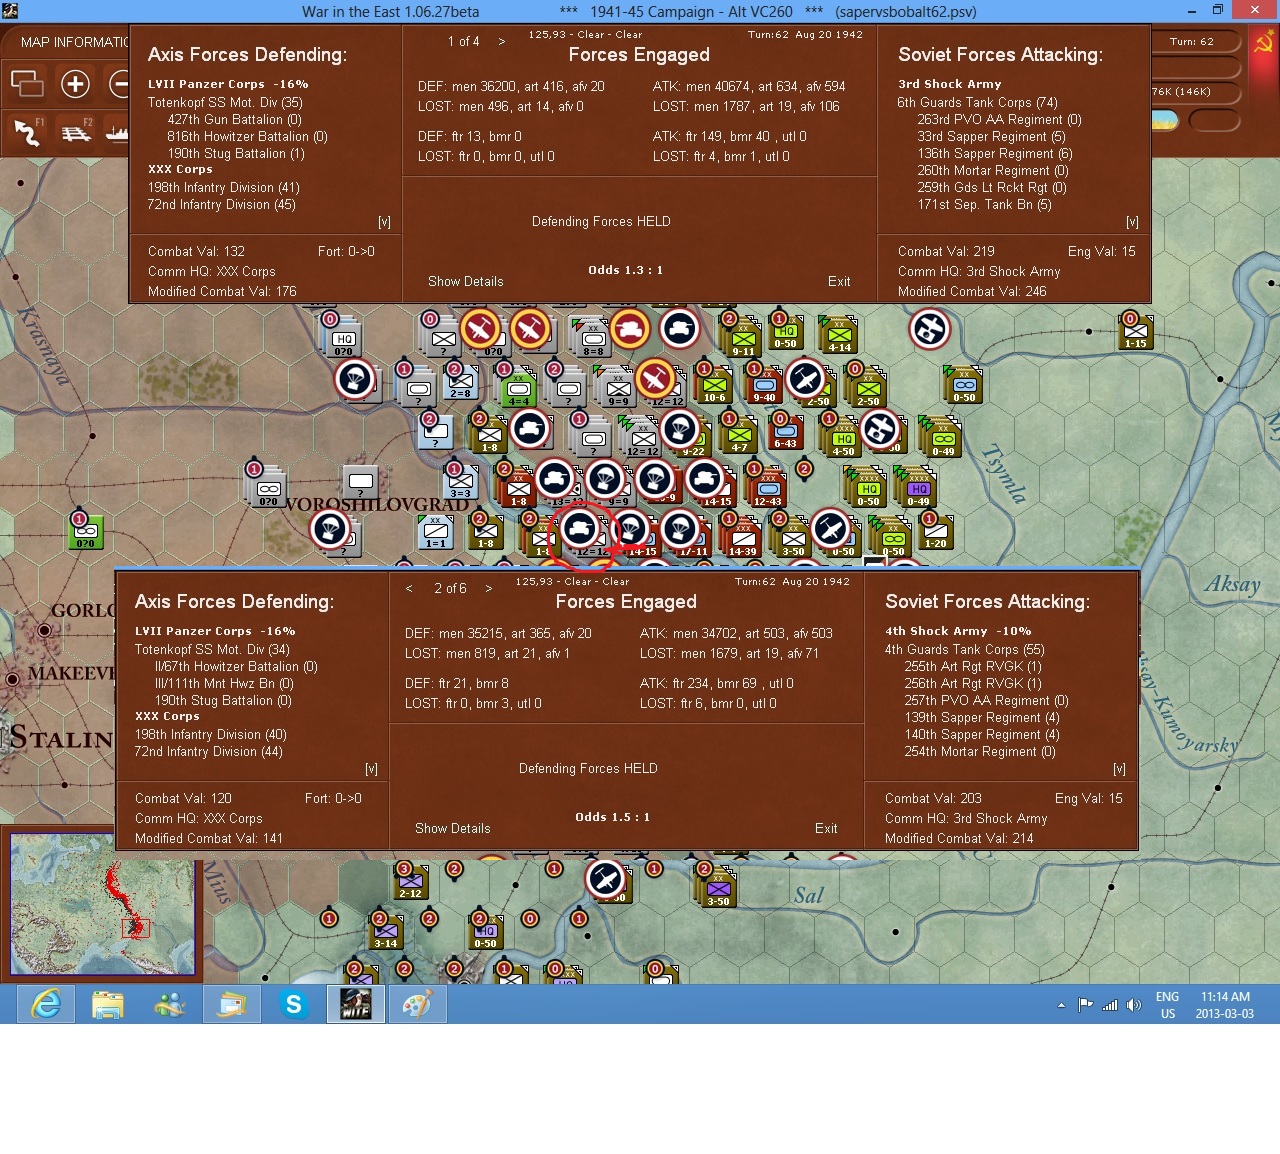Screen dimensions: 1280x1154
Task: Select 198th Infantry Division (41) entry
Action: [x=223, y=188]
